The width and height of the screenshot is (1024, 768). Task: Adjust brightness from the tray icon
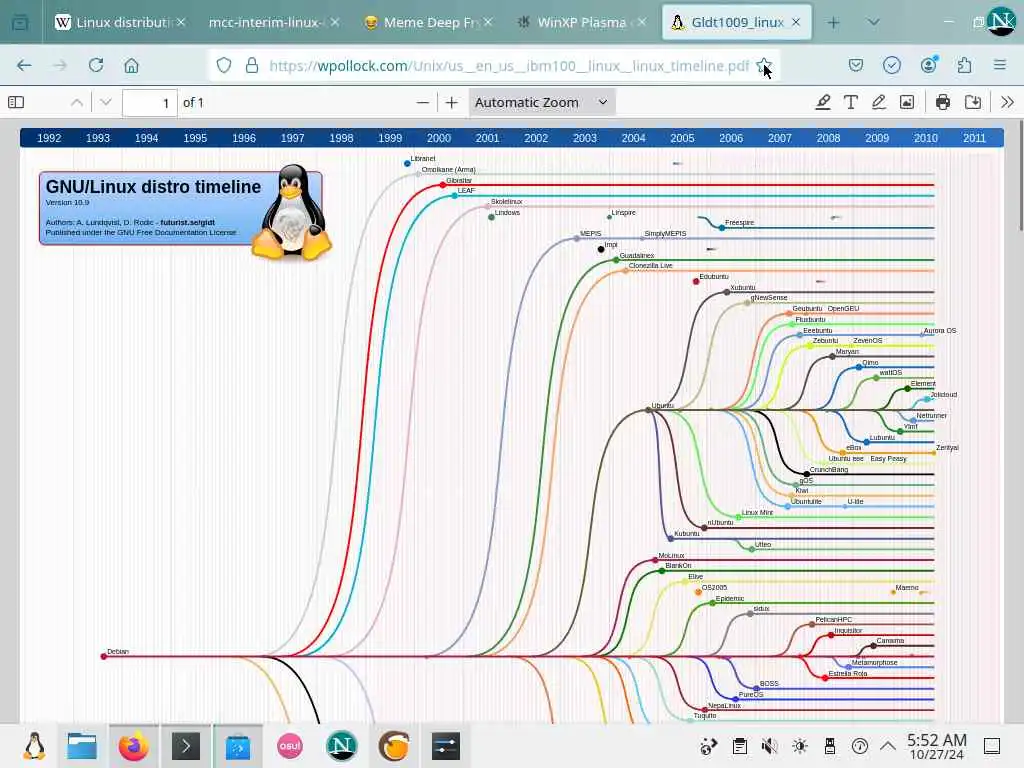click(x=799, y=746)
